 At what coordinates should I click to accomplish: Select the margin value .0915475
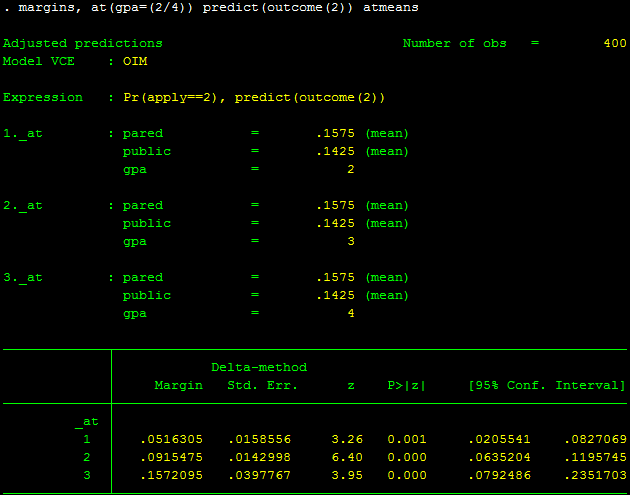[171, 458]
